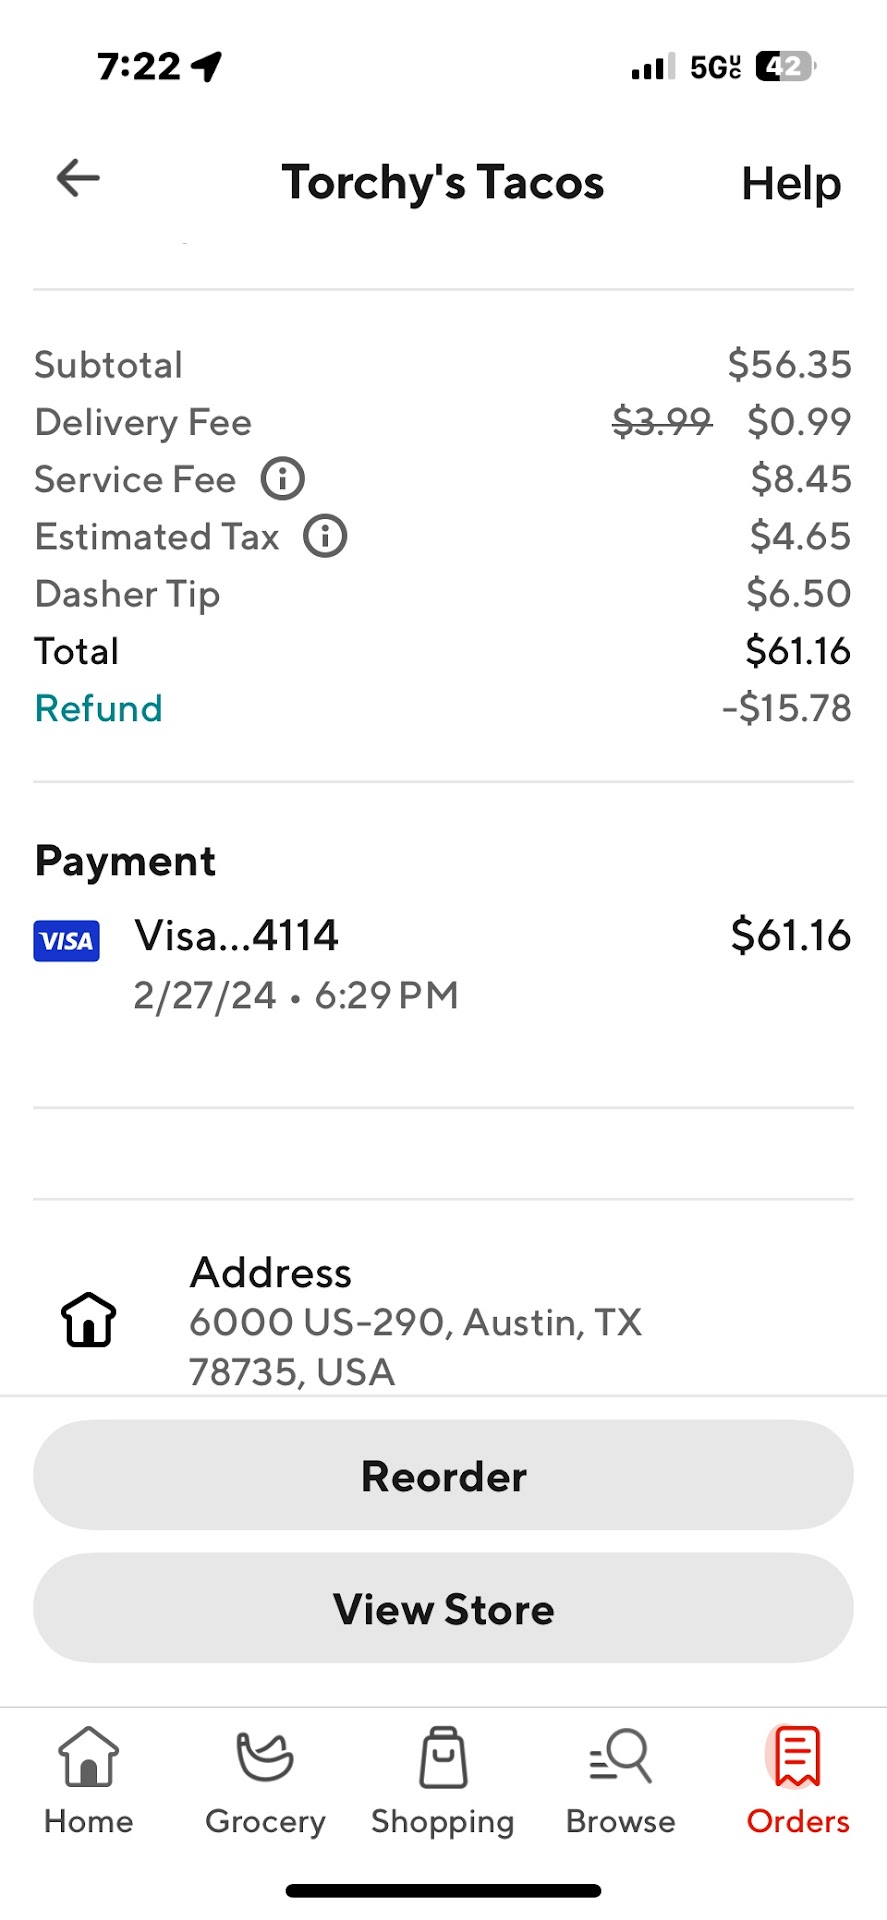Tap the back arrow icon
Screen dimensions: 887x1920
click(x=78, y=179)
